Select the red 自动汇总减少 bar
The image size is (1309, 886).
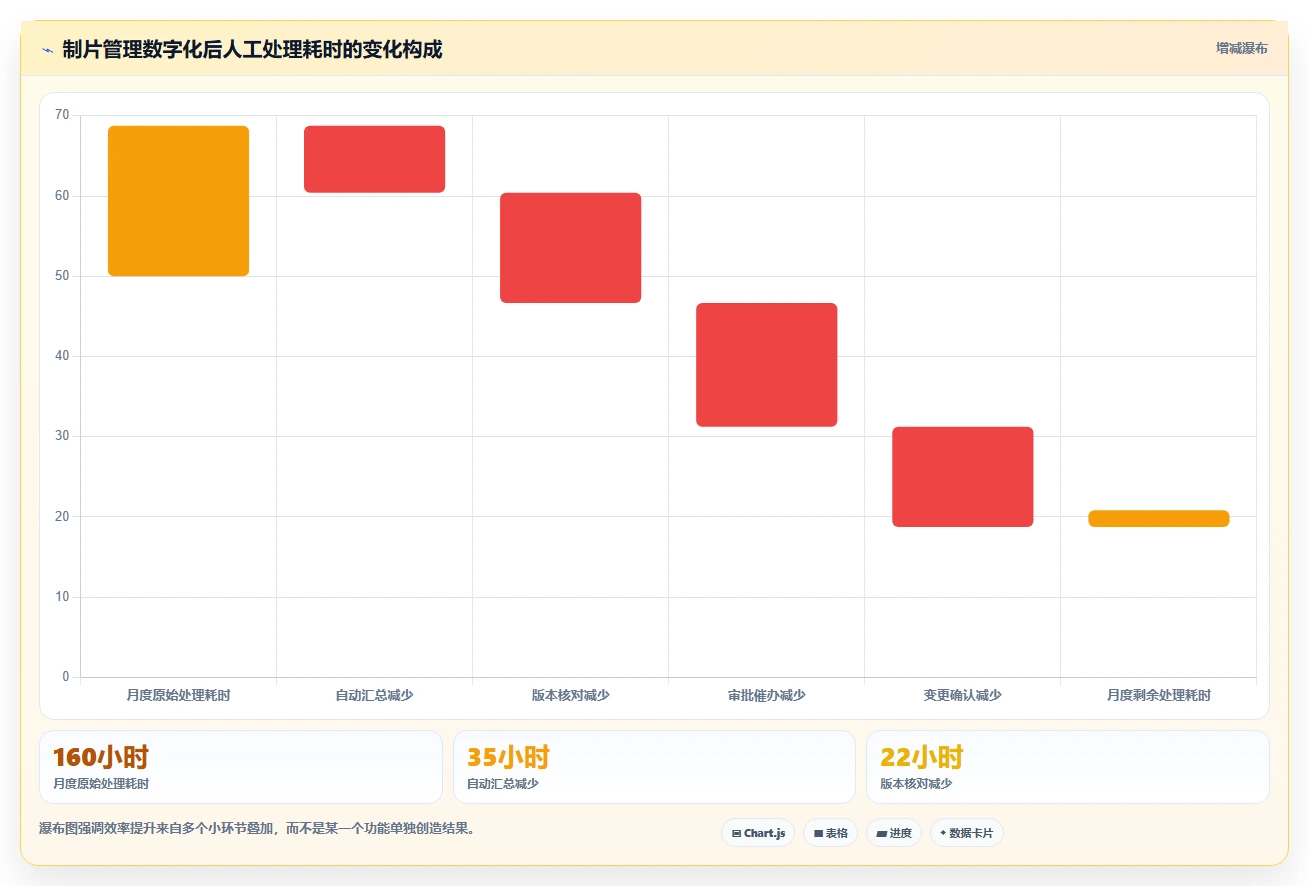coord(374,159)
